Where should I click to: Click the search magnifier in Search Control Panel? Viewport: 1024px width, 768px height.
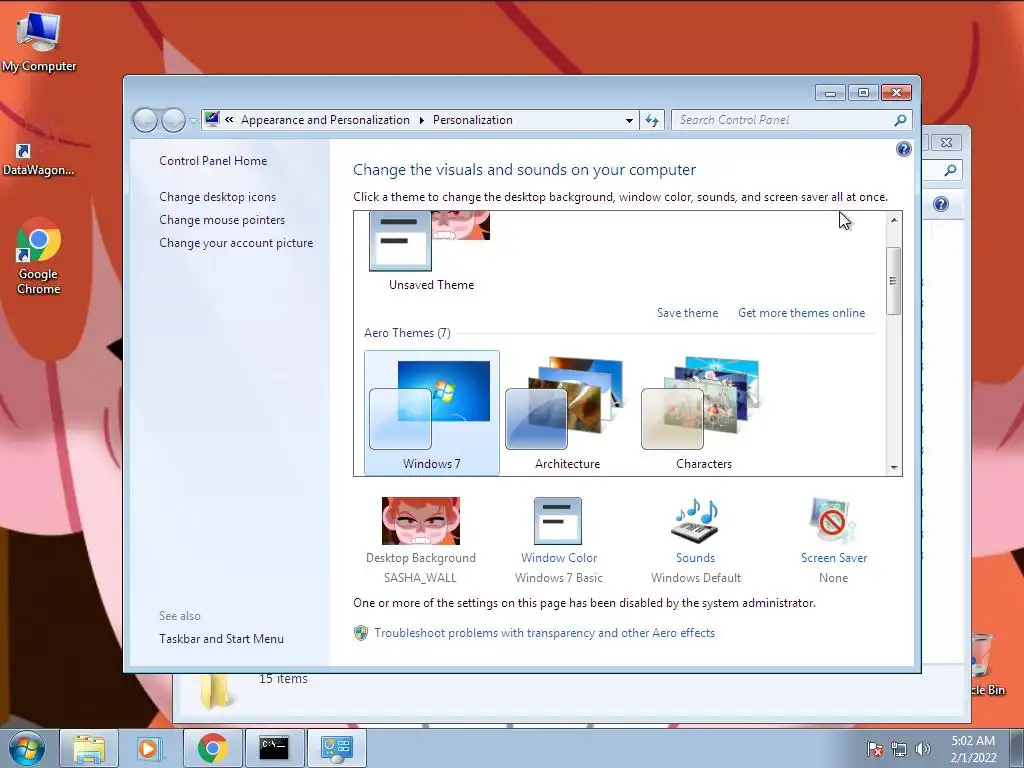[x=900, y=120]
